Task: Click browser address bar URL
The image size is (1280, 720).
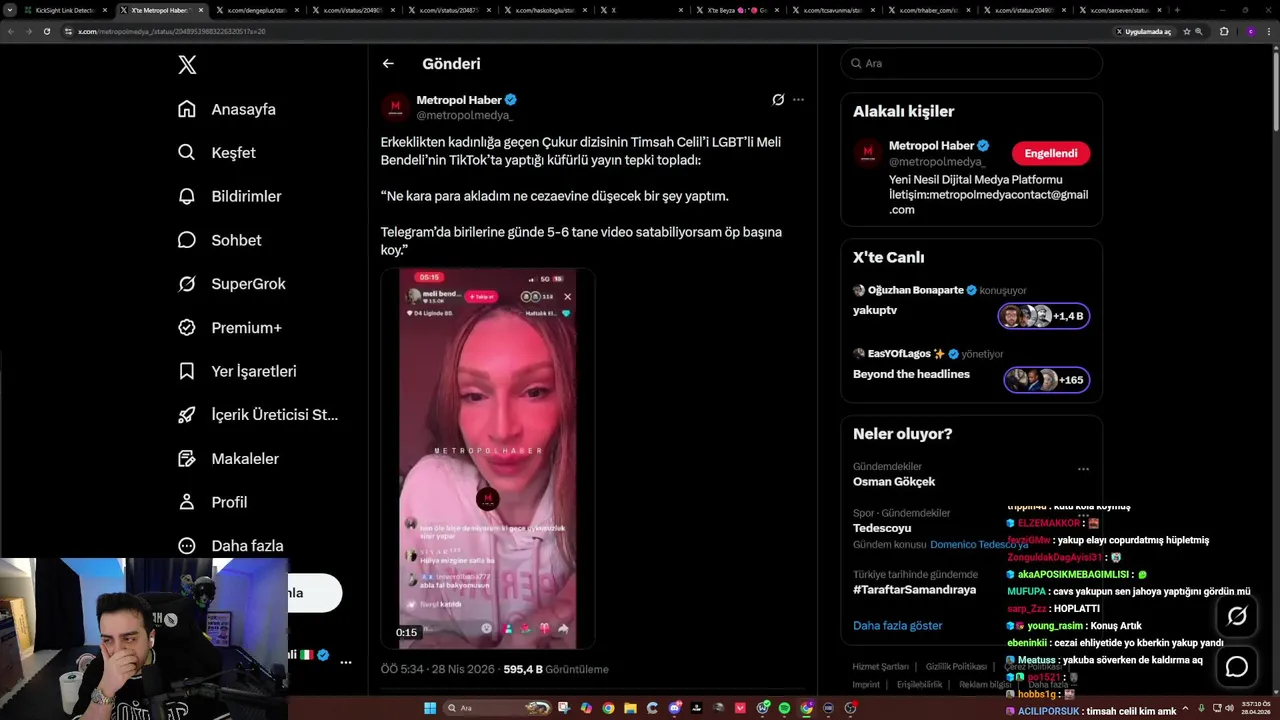Action: pos(171,31)
